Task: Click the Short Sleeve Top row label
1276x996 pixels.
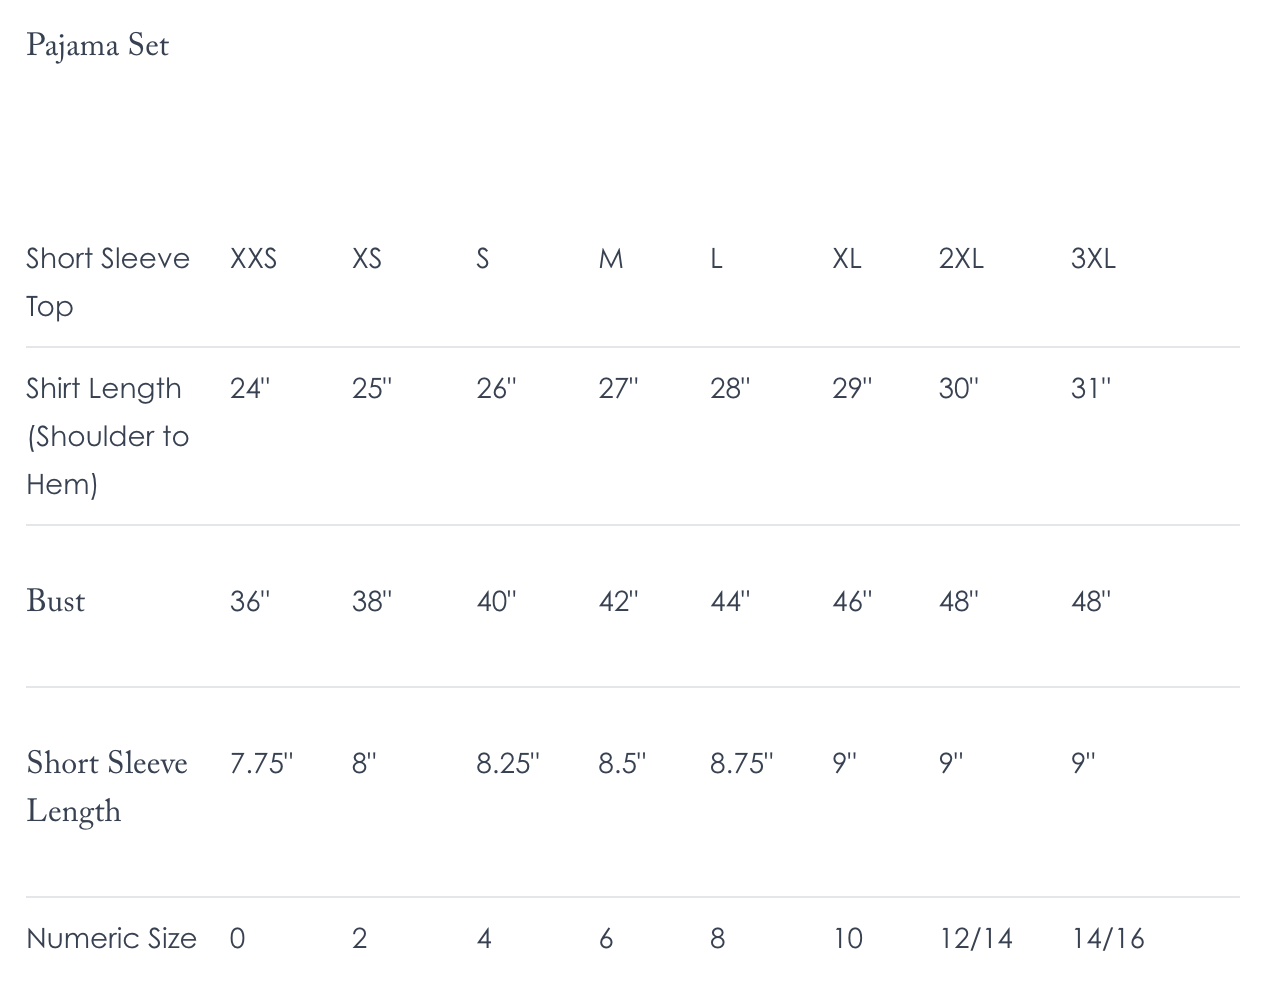Action: click(x=108, y=282)
